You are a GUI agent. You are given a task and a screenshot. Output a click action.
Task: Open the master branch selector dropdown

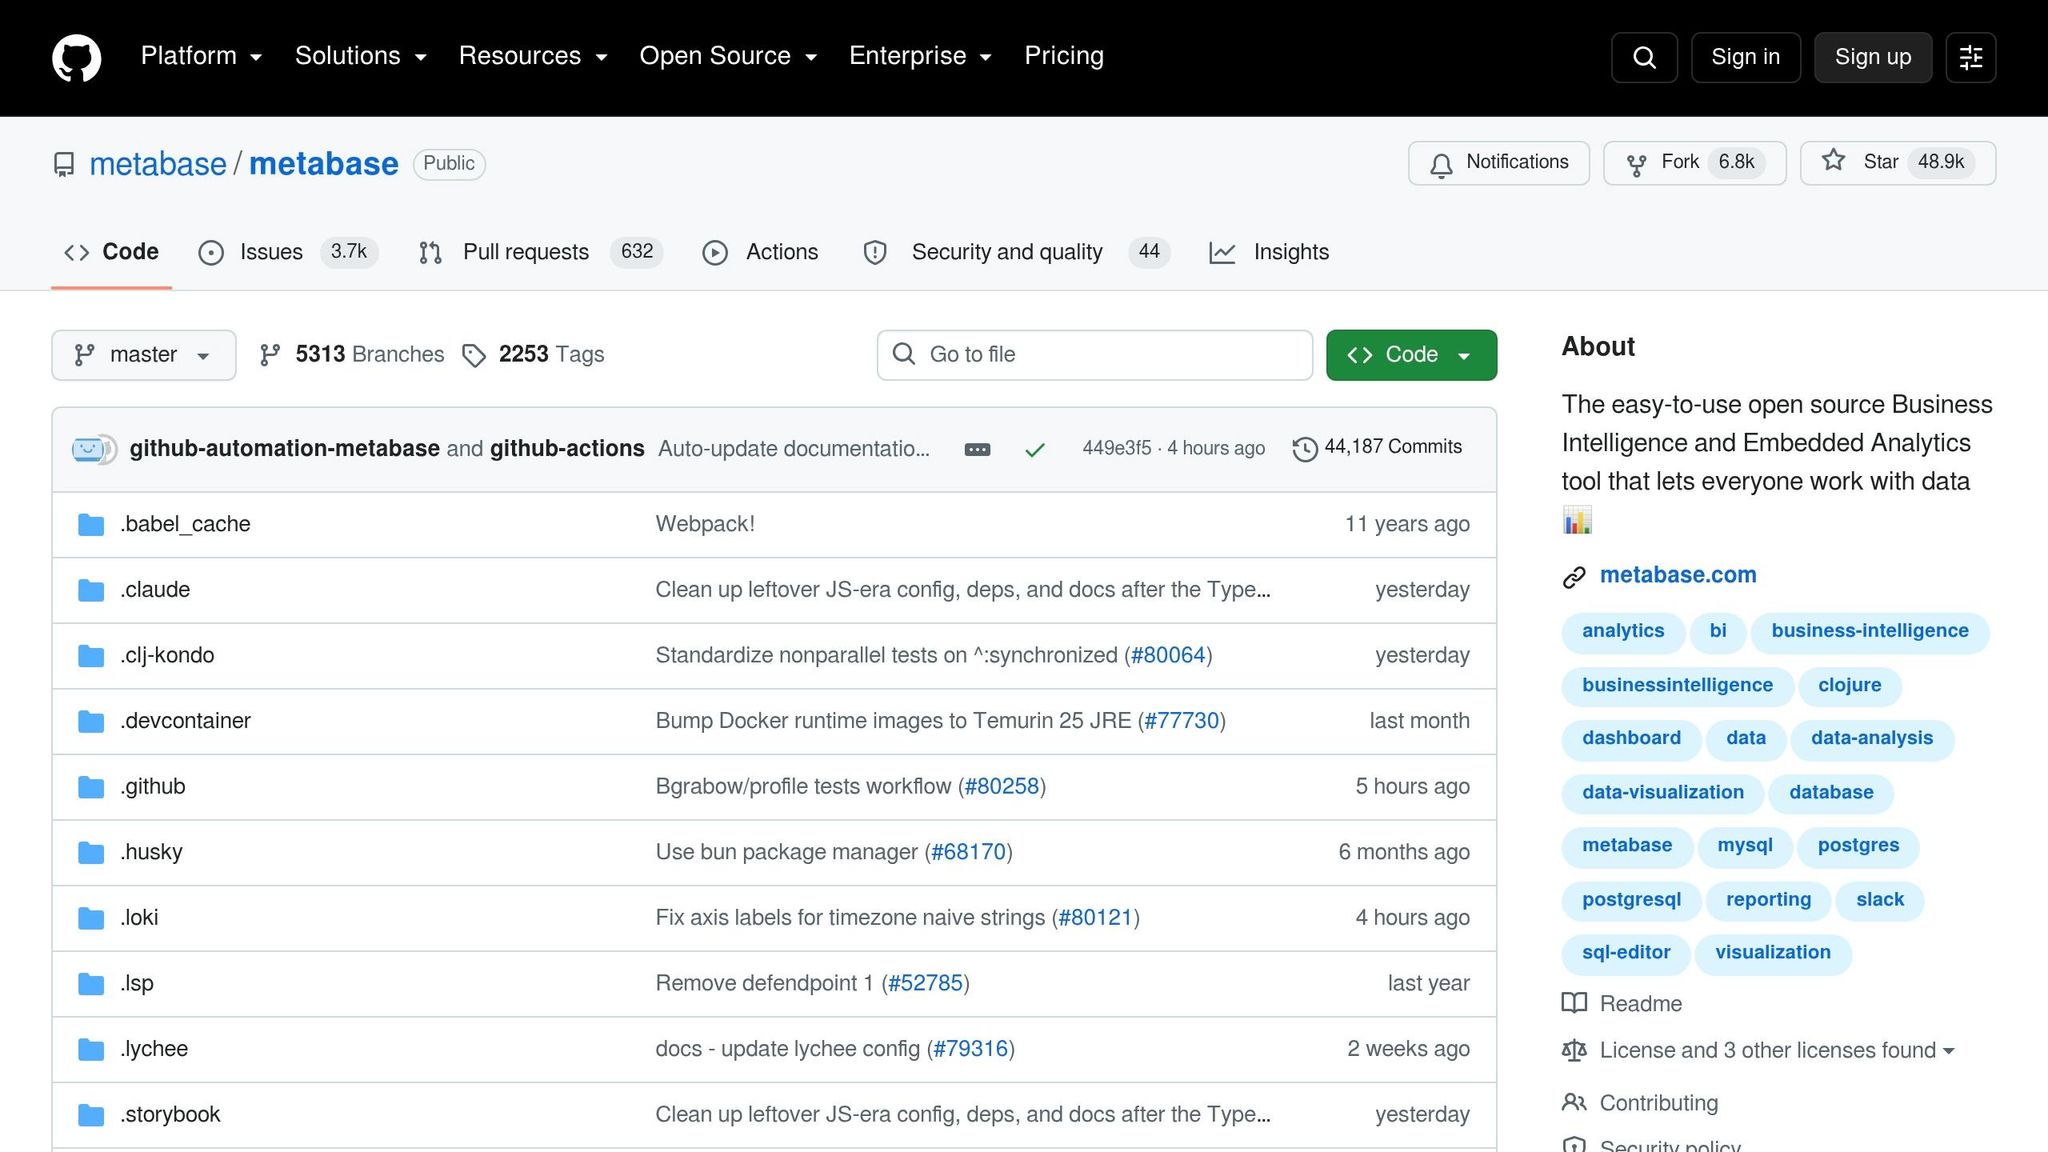click(x=144, y=355)
